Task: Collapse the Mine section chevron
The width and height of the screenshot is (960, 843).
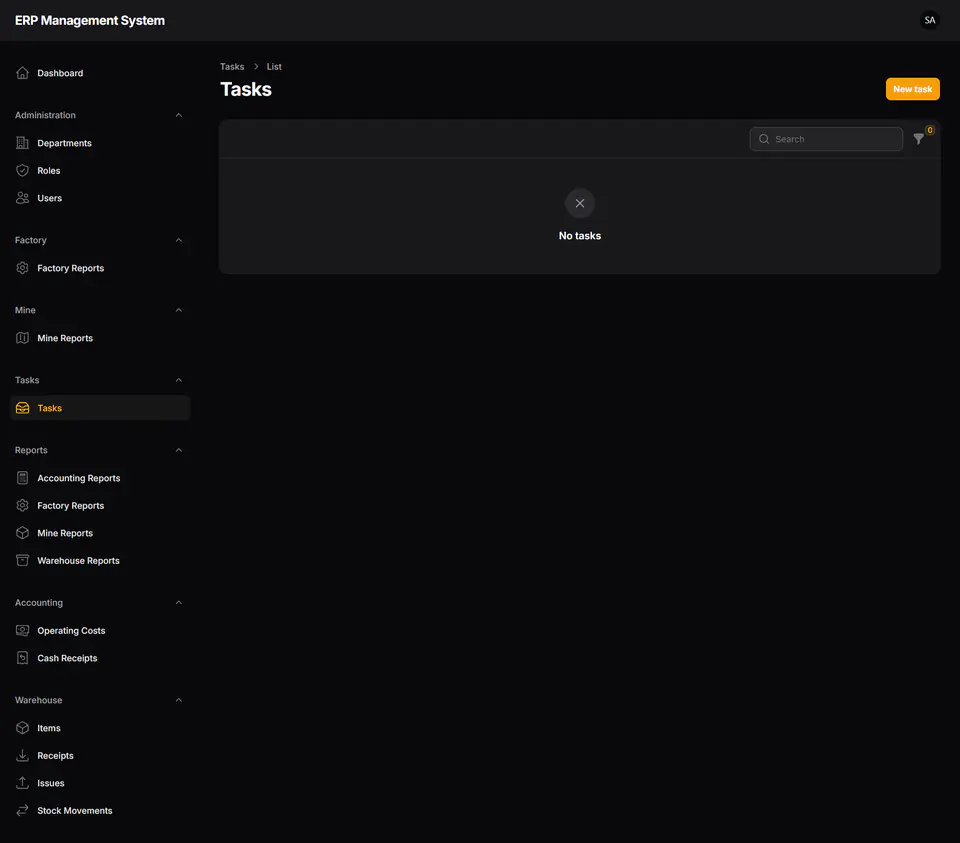Action: tap(179, 310)
